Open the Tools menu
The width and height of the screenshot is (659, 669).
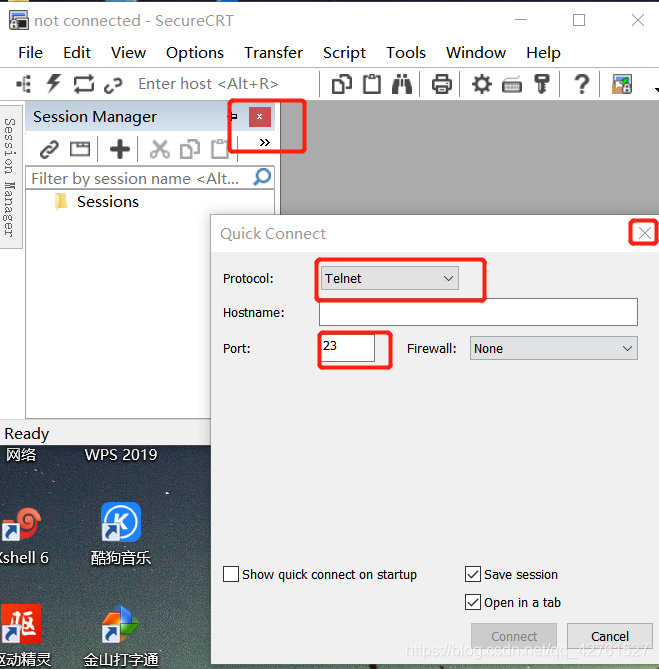[406, 52]
